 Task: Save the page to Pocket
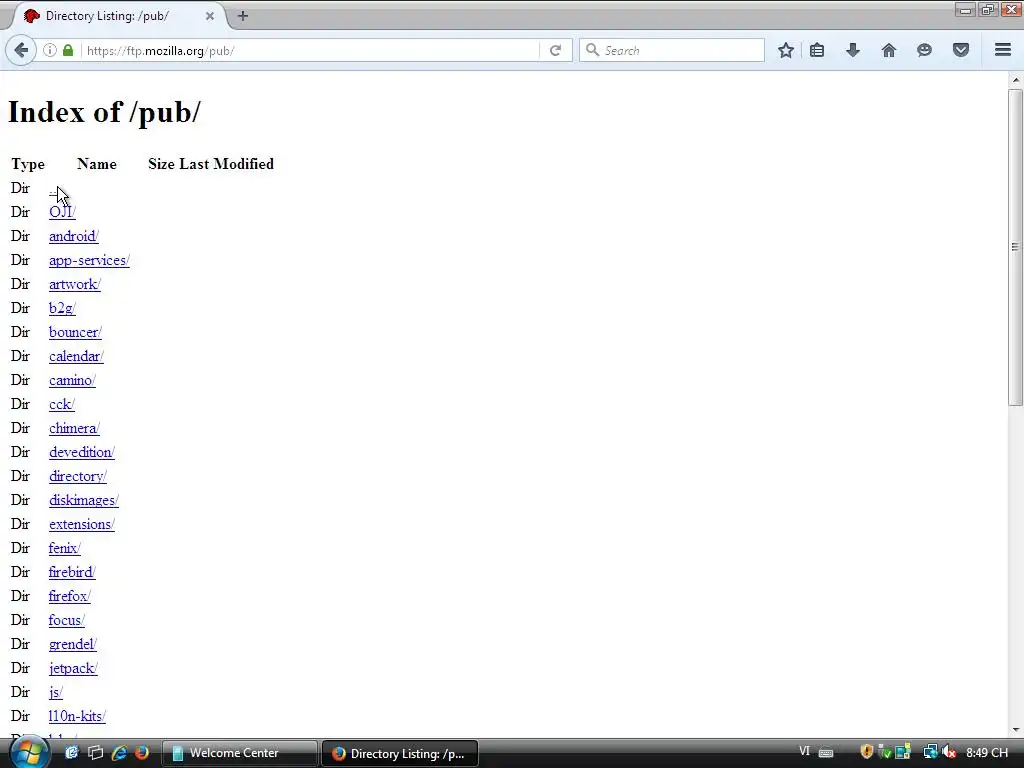(961, 50)
